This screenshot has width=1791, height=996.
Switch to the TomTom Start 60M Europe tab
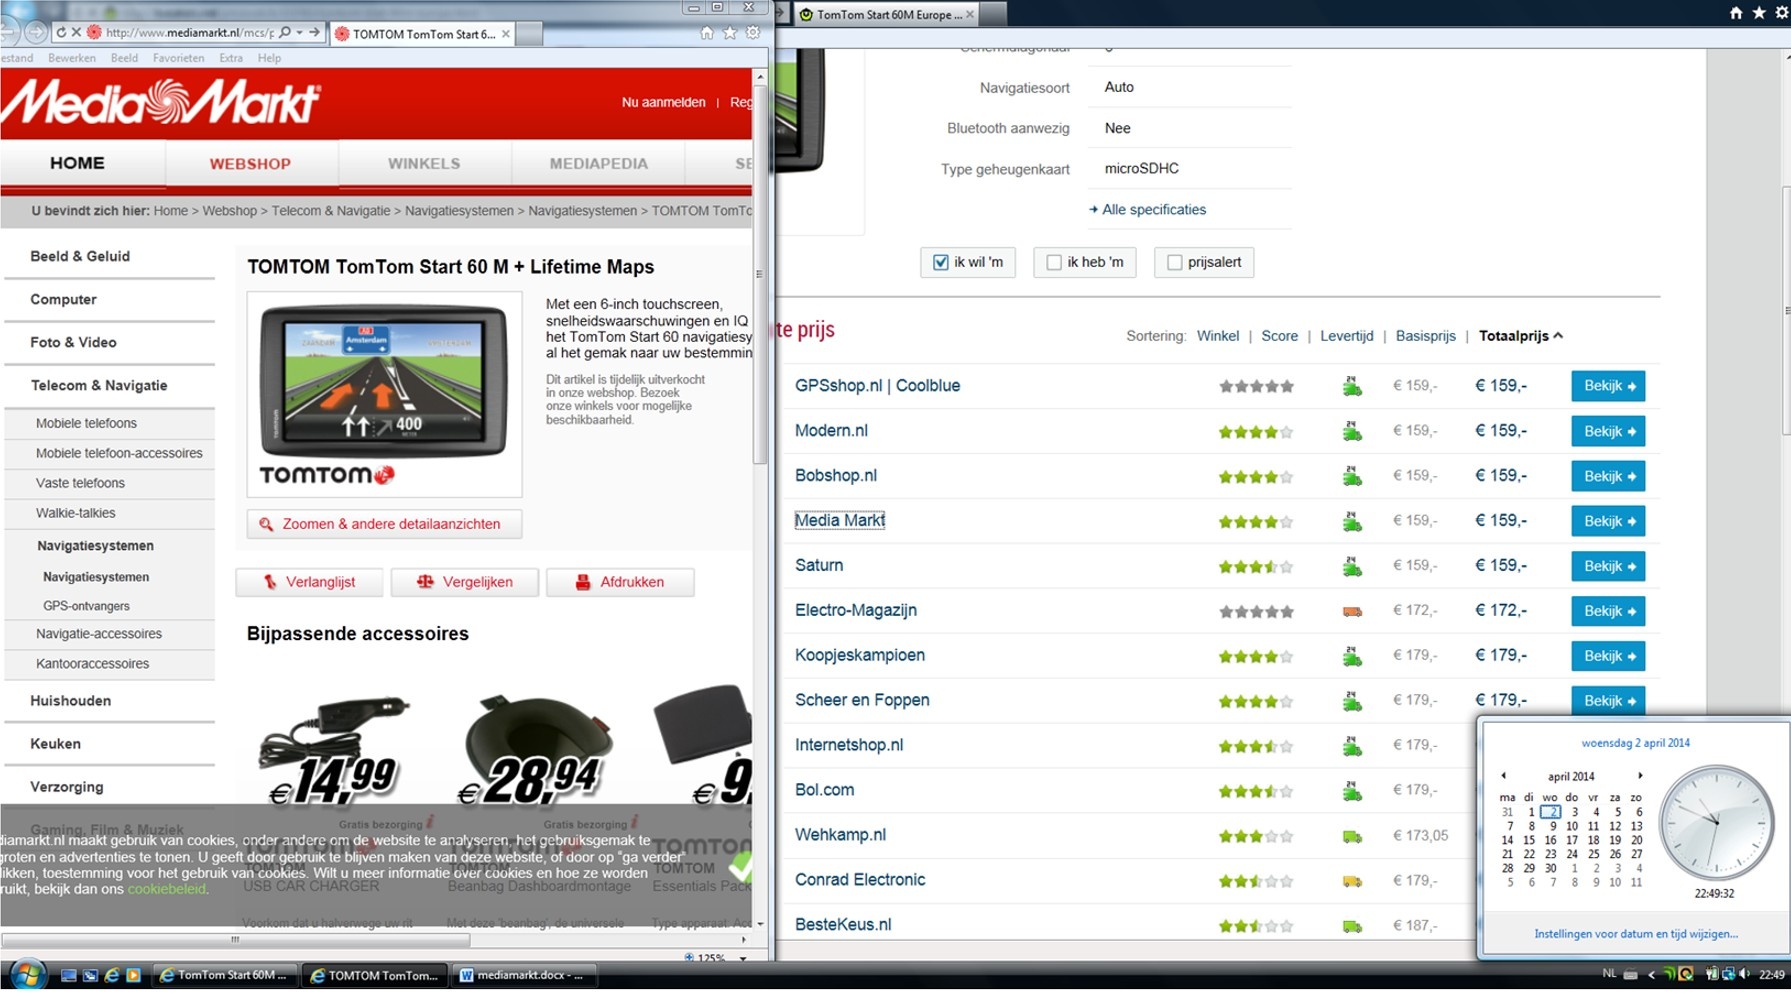pyautogui.click(x=886, y=14)
